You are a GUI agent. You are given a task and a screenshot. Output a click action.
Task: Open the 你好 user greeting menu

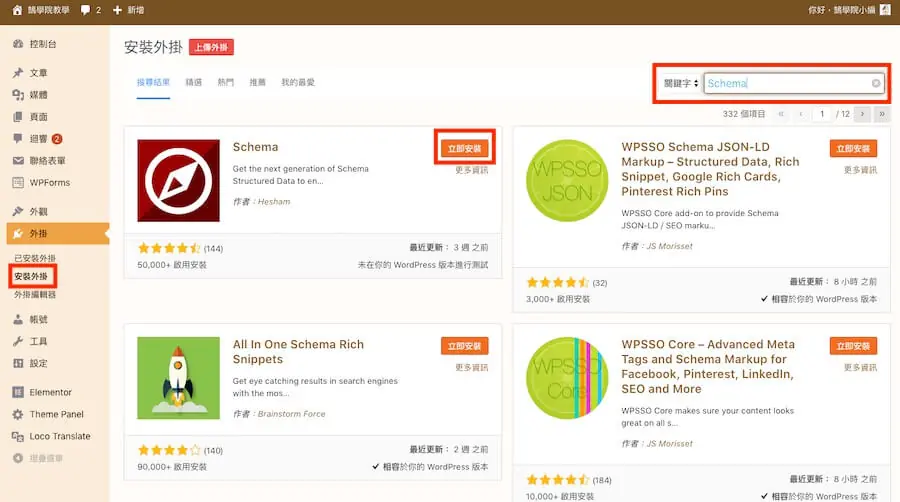(841, 10)
